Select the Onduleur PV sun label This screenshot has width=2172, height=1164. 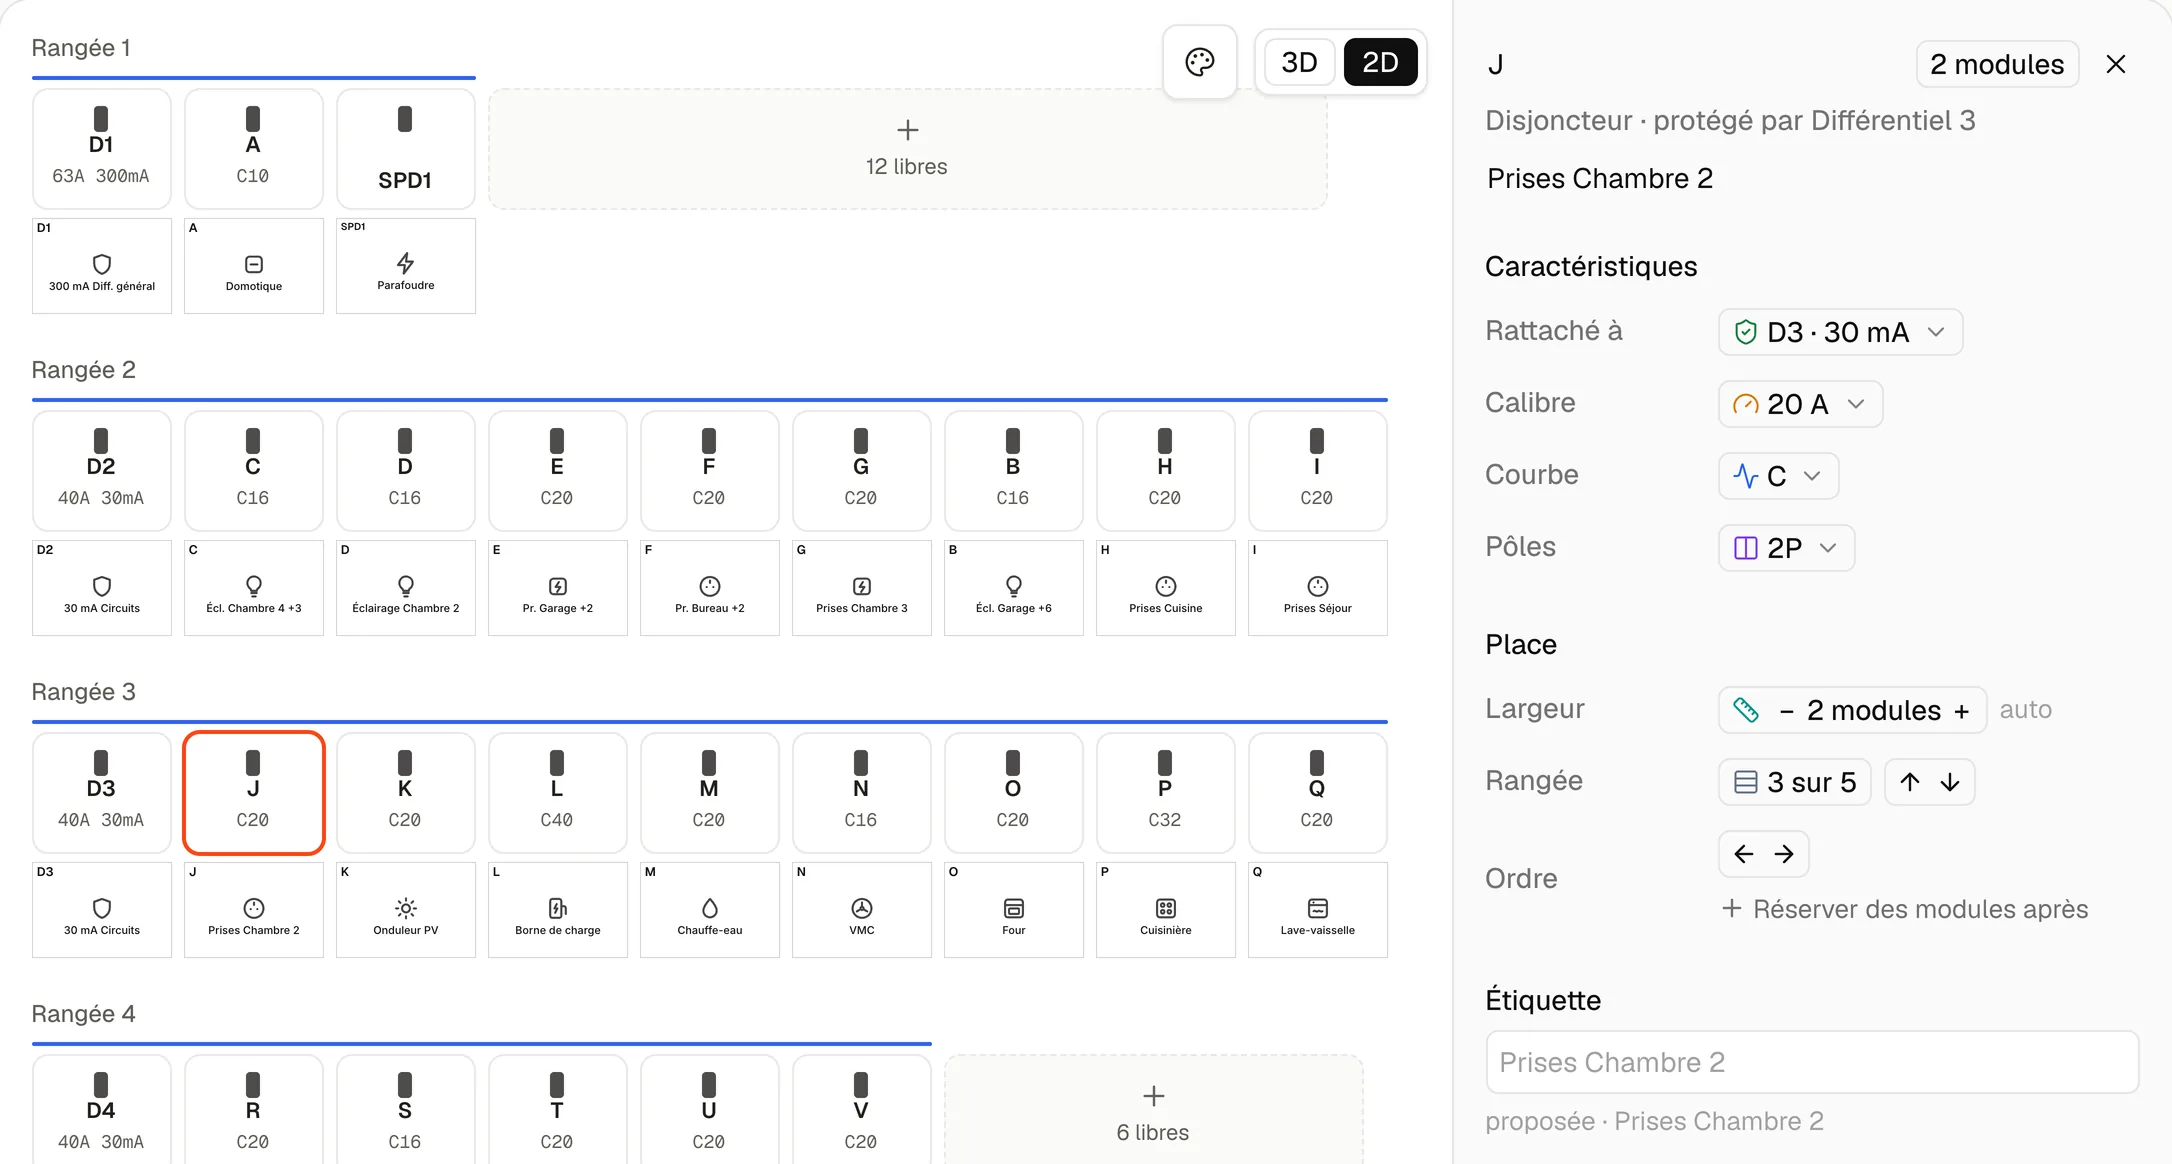(406, 910)
